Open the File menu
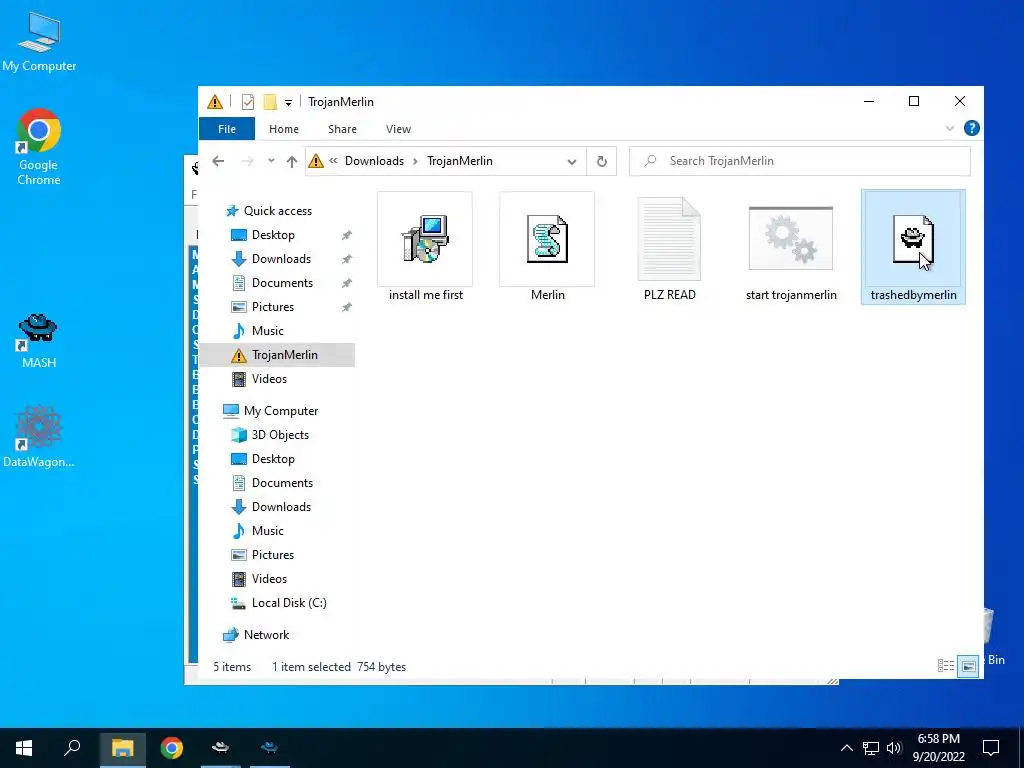The height and width of the screenshot is (768, 1024). point(227,129)
